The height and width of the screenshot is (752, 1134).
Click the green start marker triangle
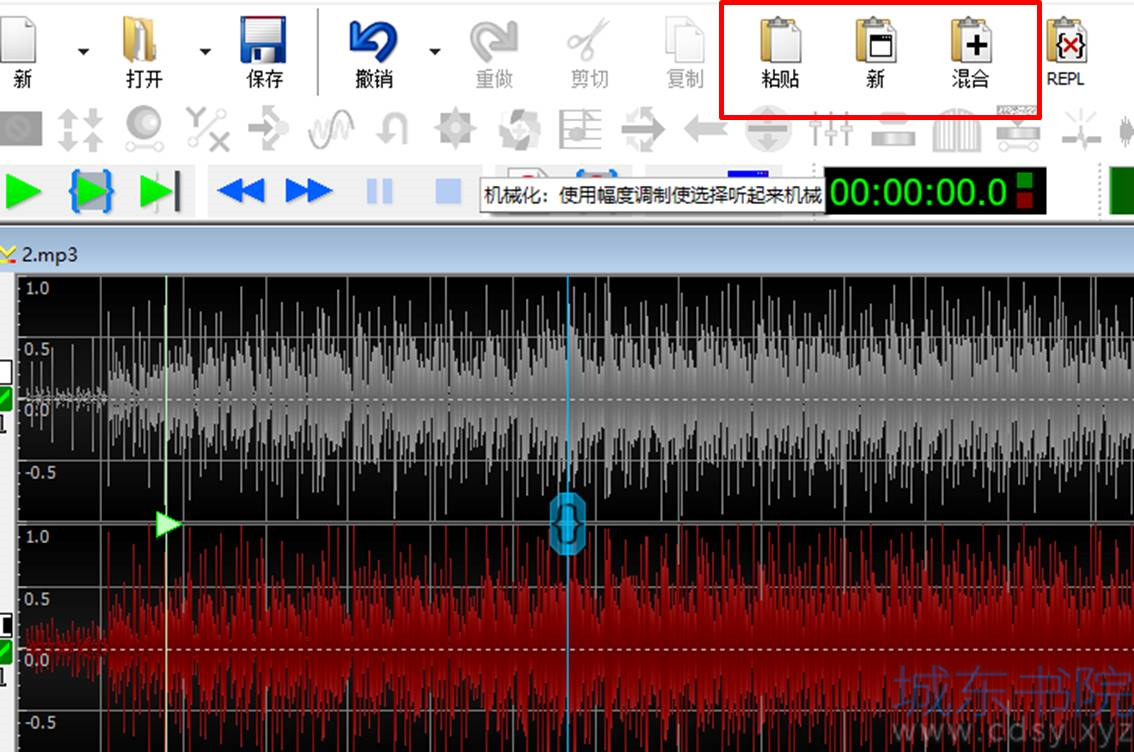click(168, 524)
